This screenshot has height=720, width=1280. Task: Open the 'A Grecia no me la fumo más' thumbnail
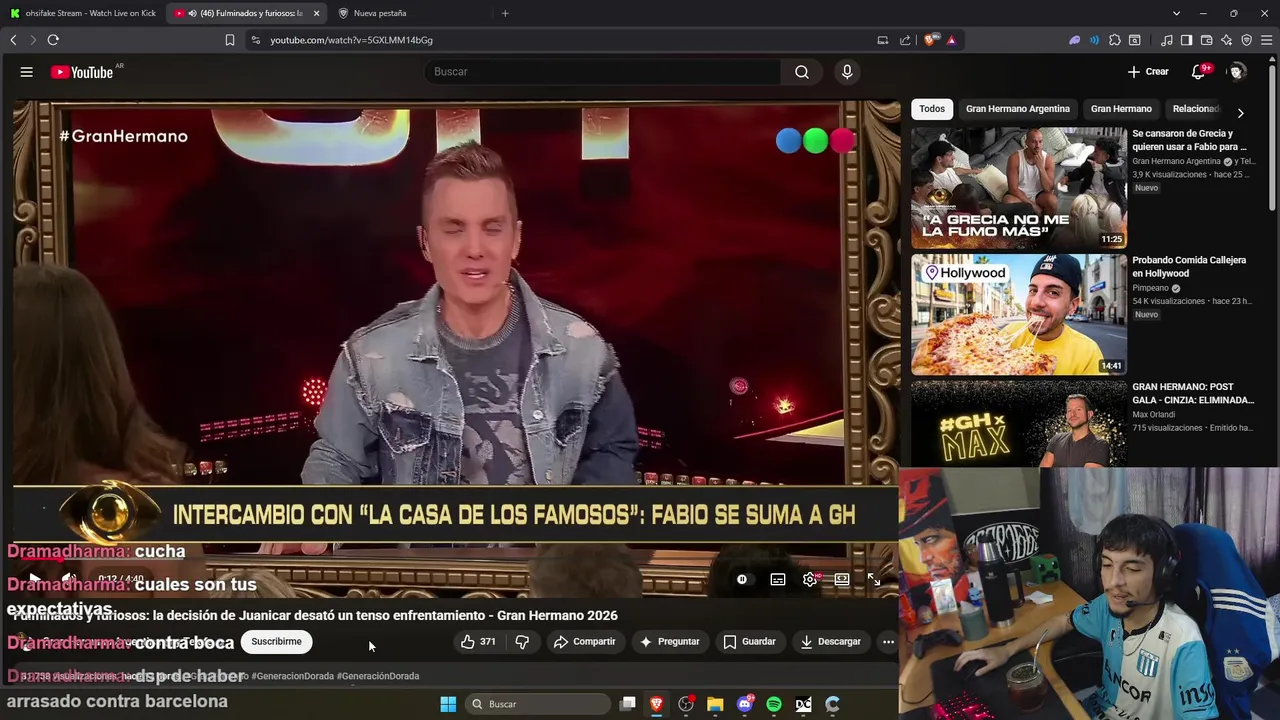1019,188
